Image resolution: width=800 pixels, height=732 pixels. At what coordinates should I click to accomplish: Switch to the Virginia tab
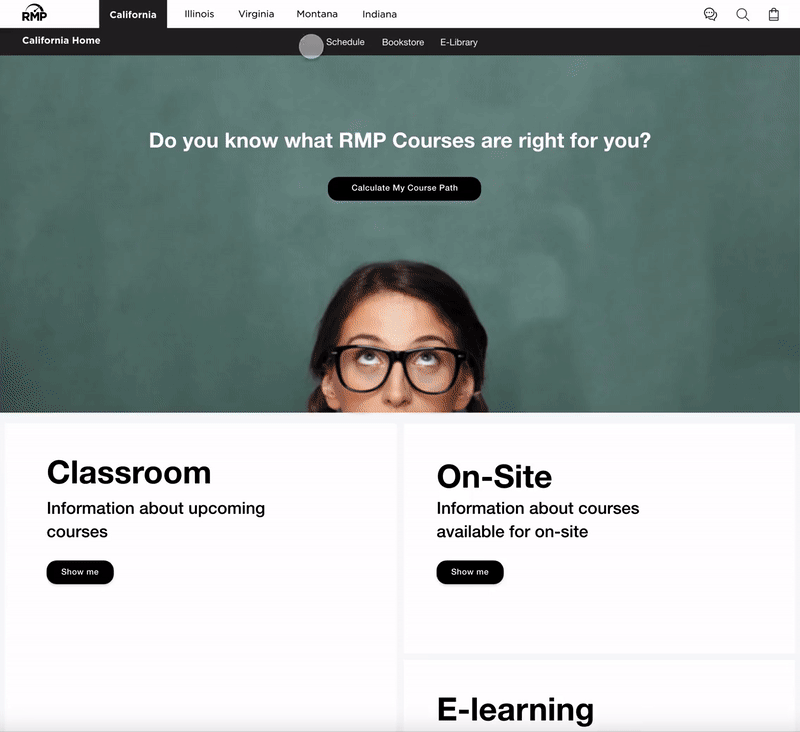pyautogui.click(x=256, y=14)
